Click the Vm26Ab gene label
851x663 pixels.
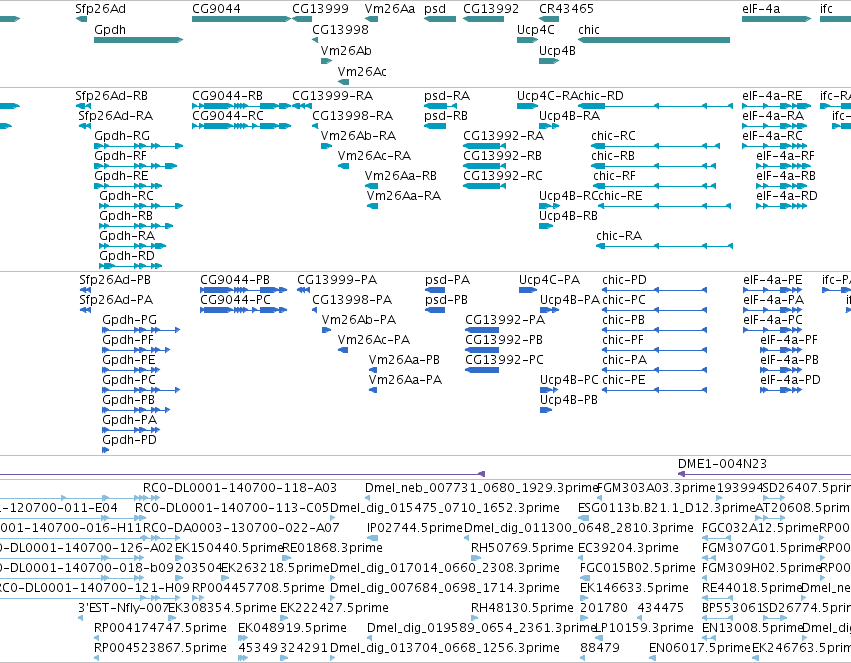(x=346, y=50)
